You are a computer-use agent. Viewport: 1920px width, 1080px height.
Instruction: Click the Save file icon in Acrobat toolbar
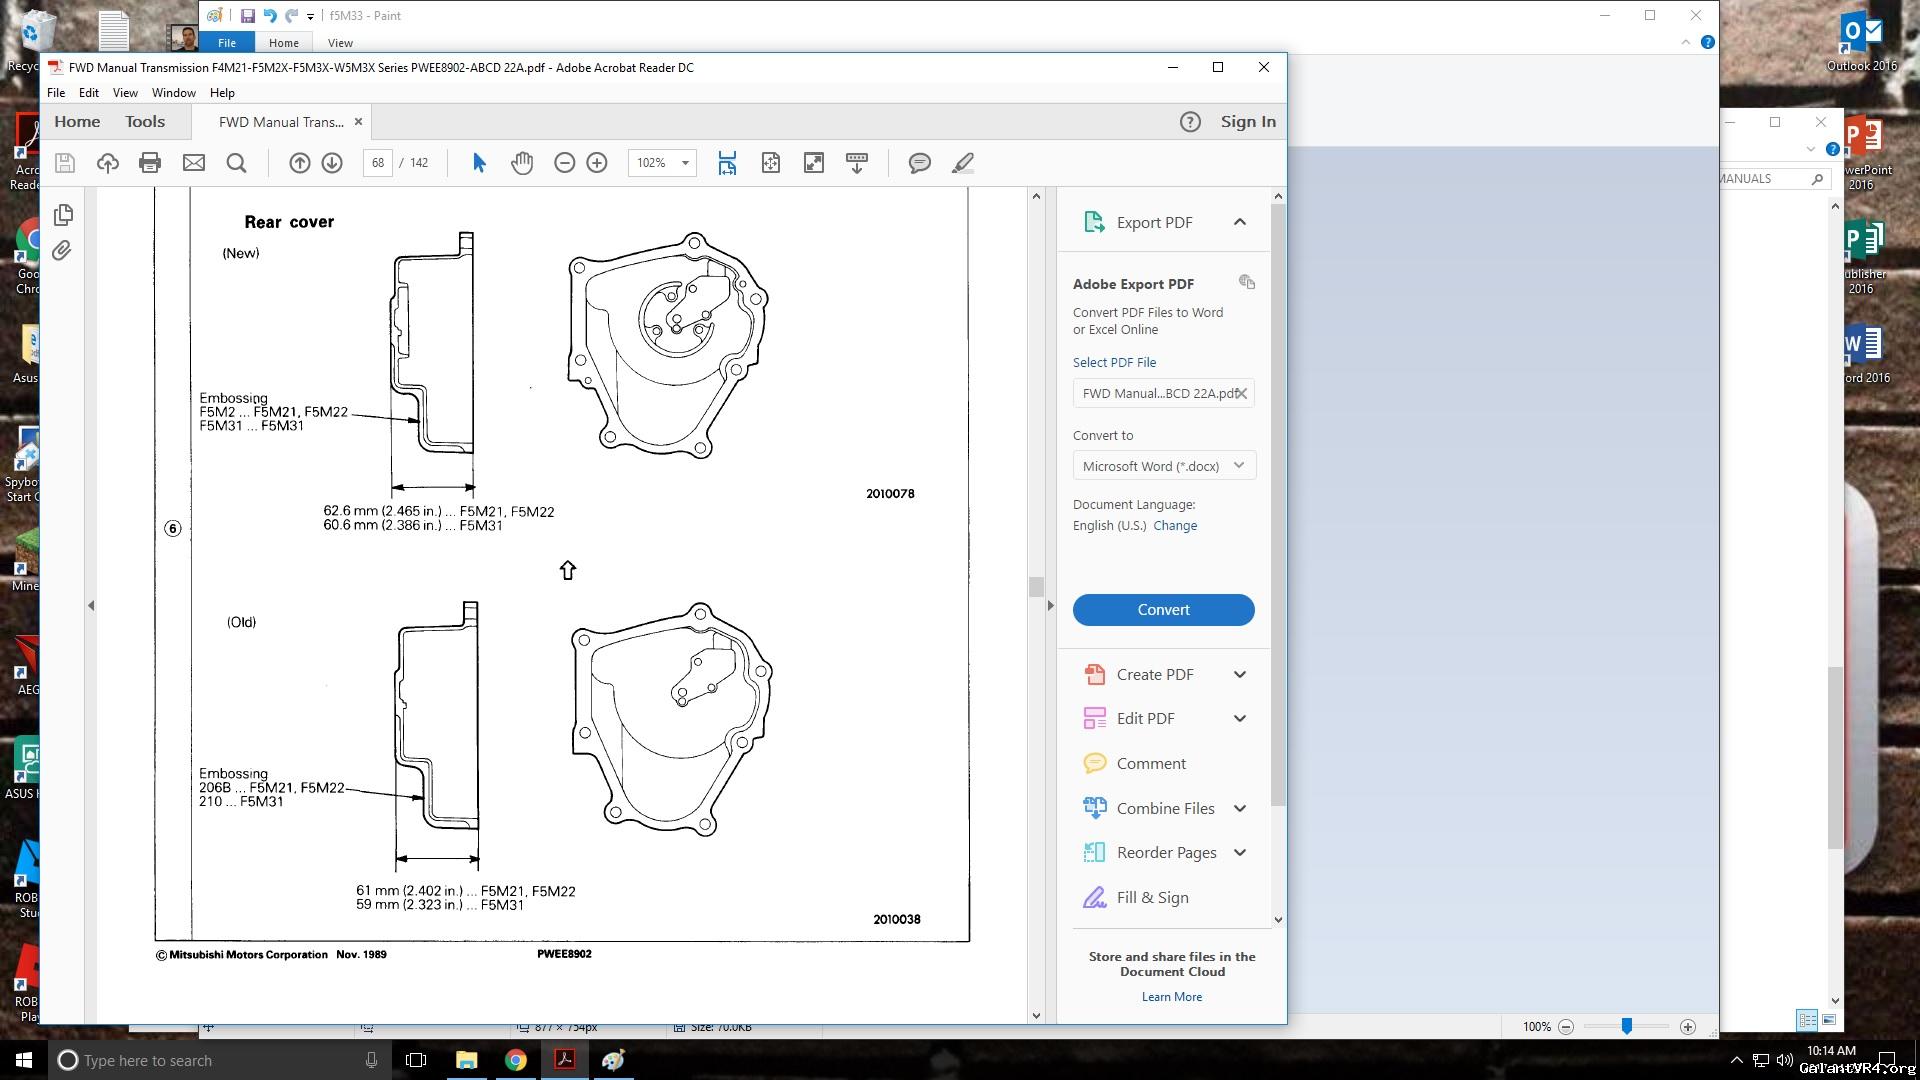65,163
